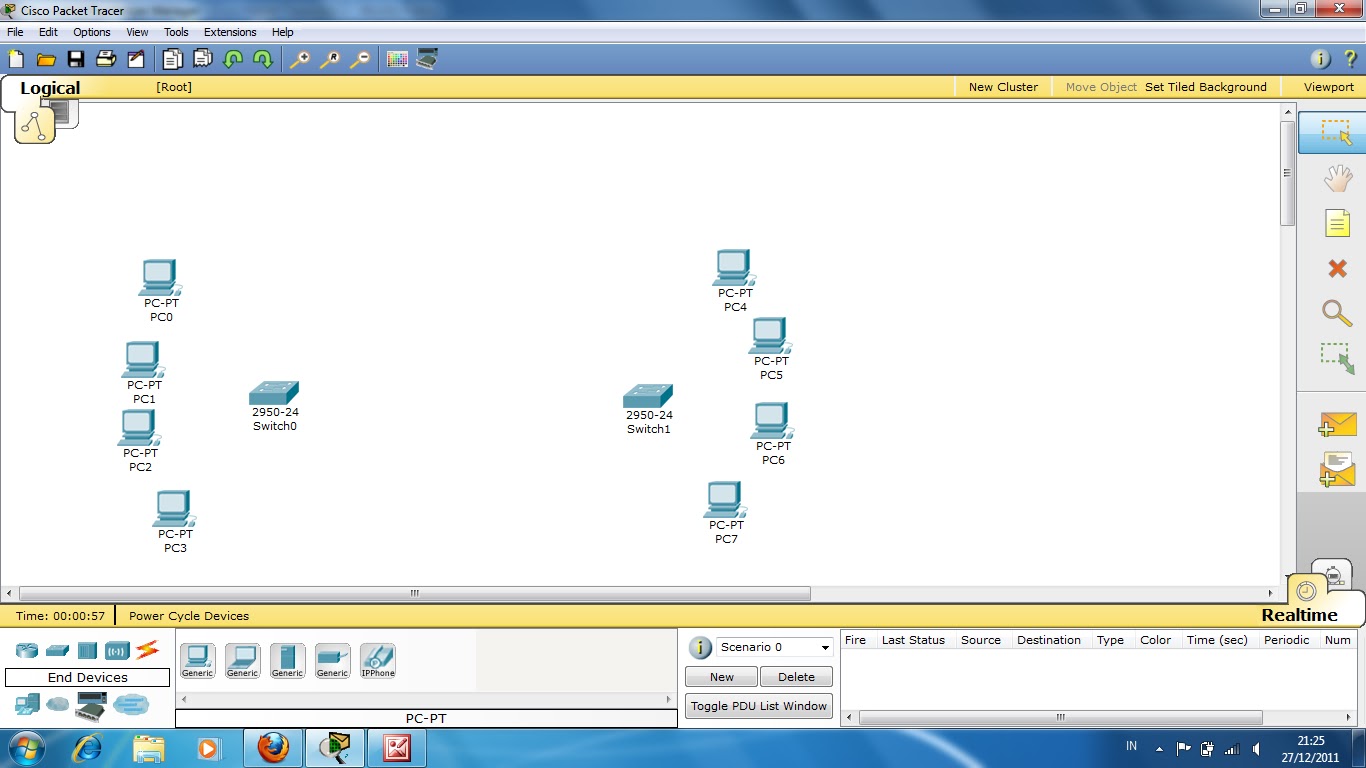Select Connections lightning bolt category

click(147, 650)
